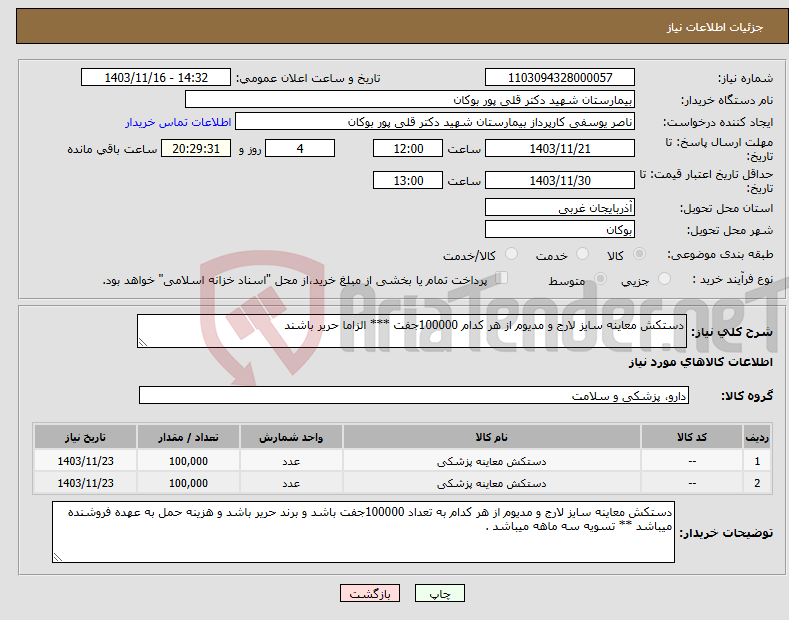Click row 2 quantity 100,000

(188, 483)
